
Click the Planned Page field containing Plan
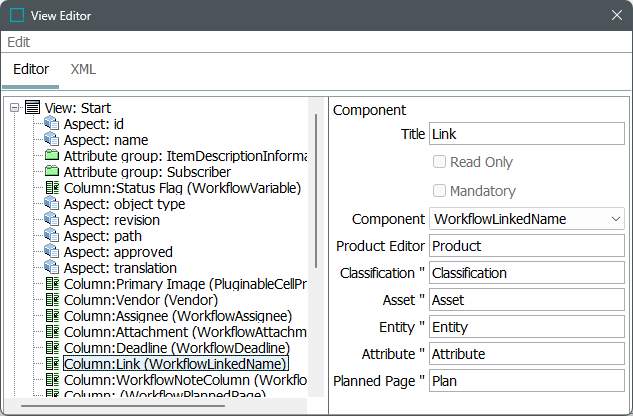(526, 380)
